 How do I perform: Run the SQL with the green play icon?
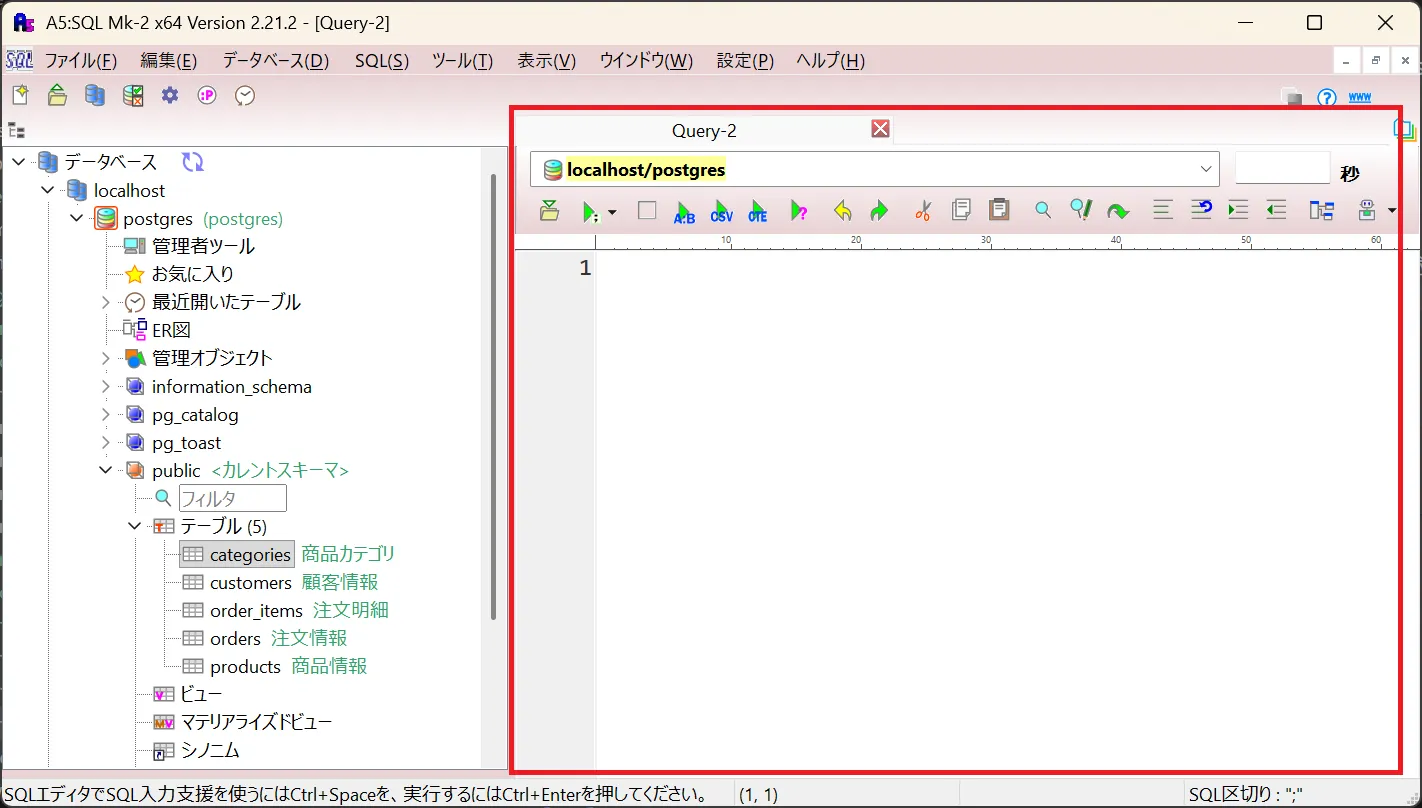(591, 211)
